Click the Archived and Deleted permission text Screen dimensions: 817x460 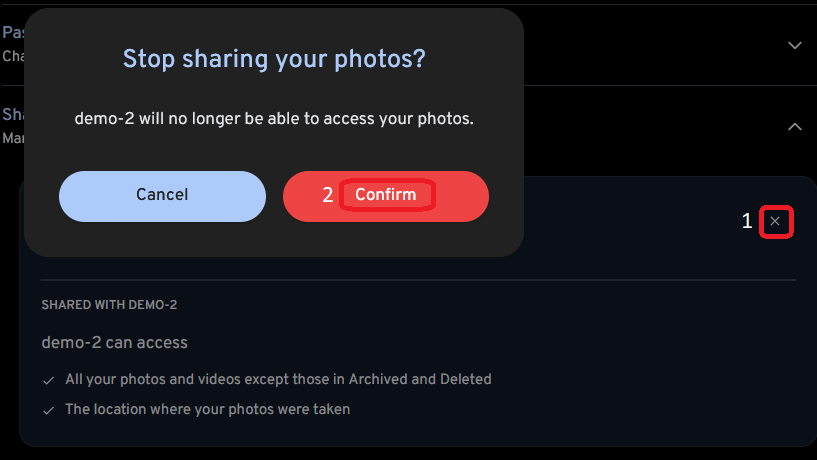278,380
